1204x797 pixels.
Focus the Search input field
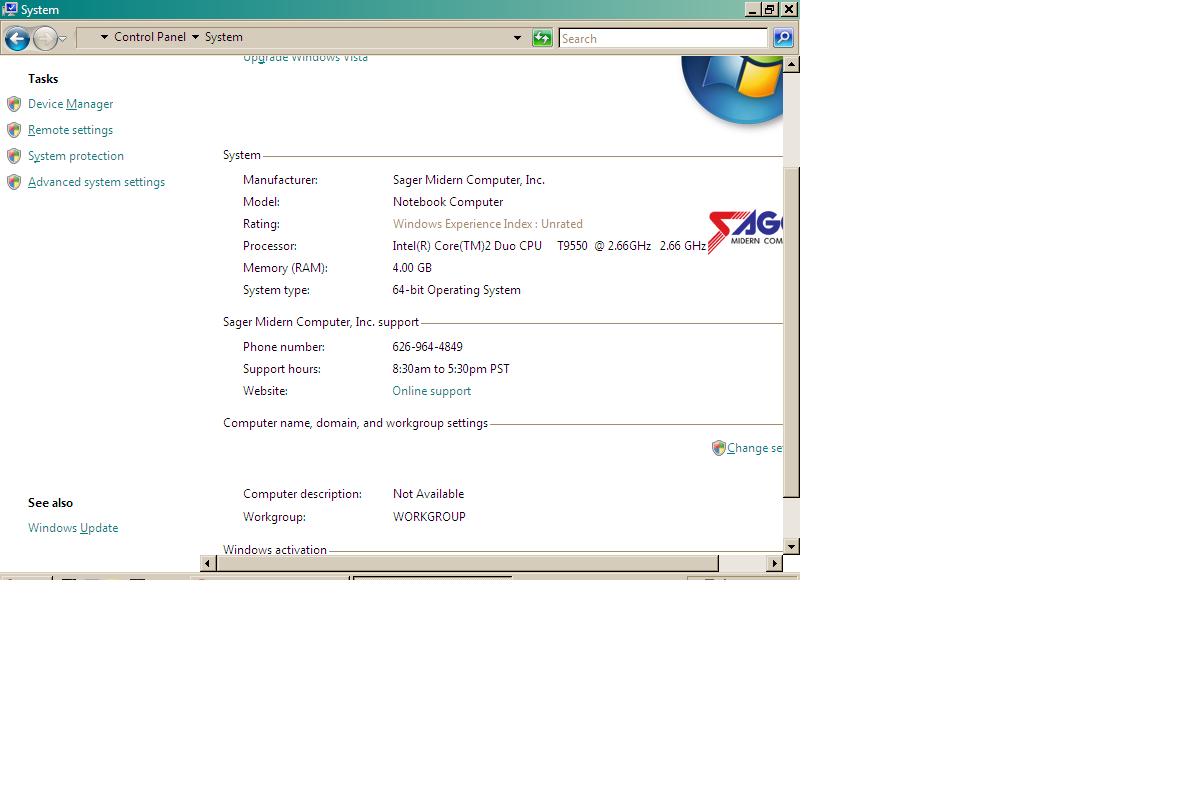pos(663,38)
